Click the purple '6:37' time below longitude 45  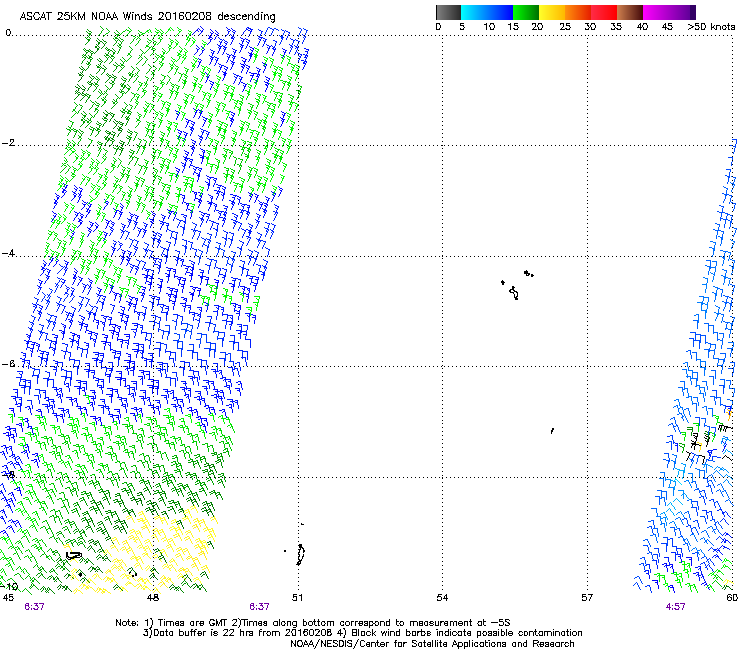(34, 607)
